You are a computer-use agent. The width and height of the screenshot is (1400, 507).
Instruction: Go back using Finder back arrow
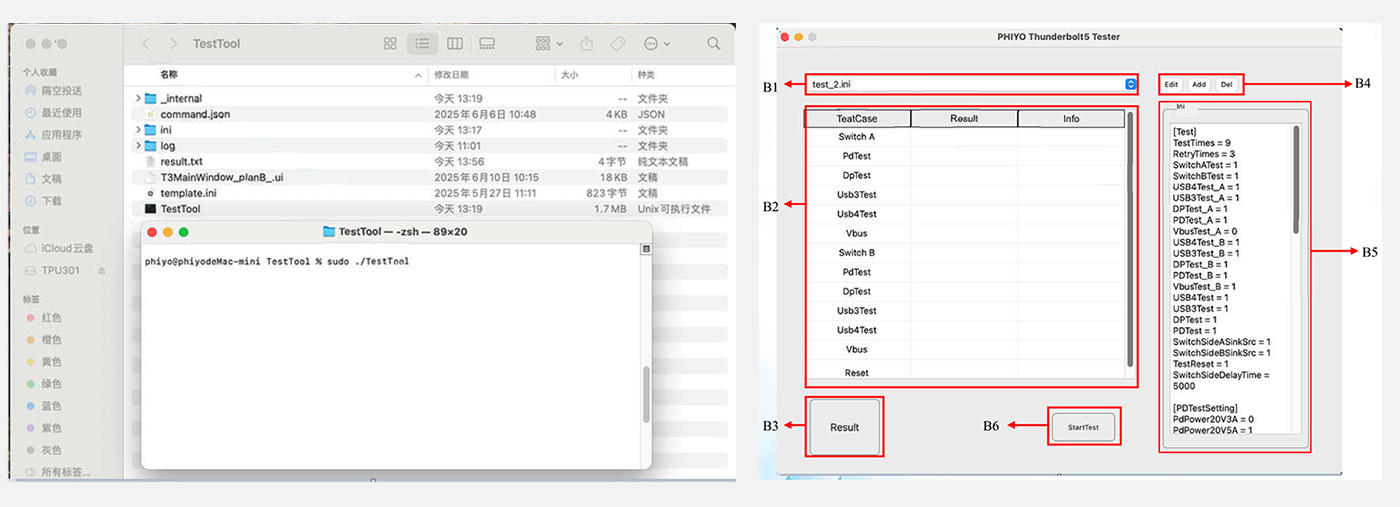146,44
